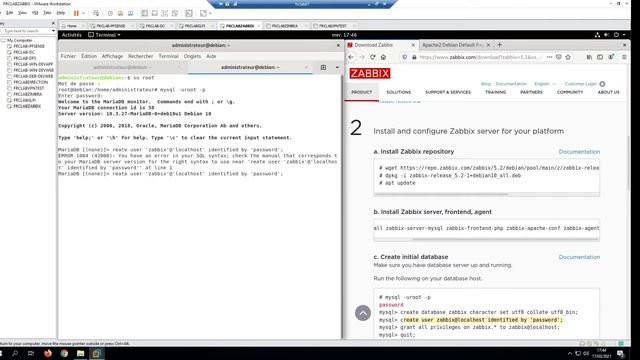
Task: Open the VMware Tabs menu
Action: (x=47, y=13)
